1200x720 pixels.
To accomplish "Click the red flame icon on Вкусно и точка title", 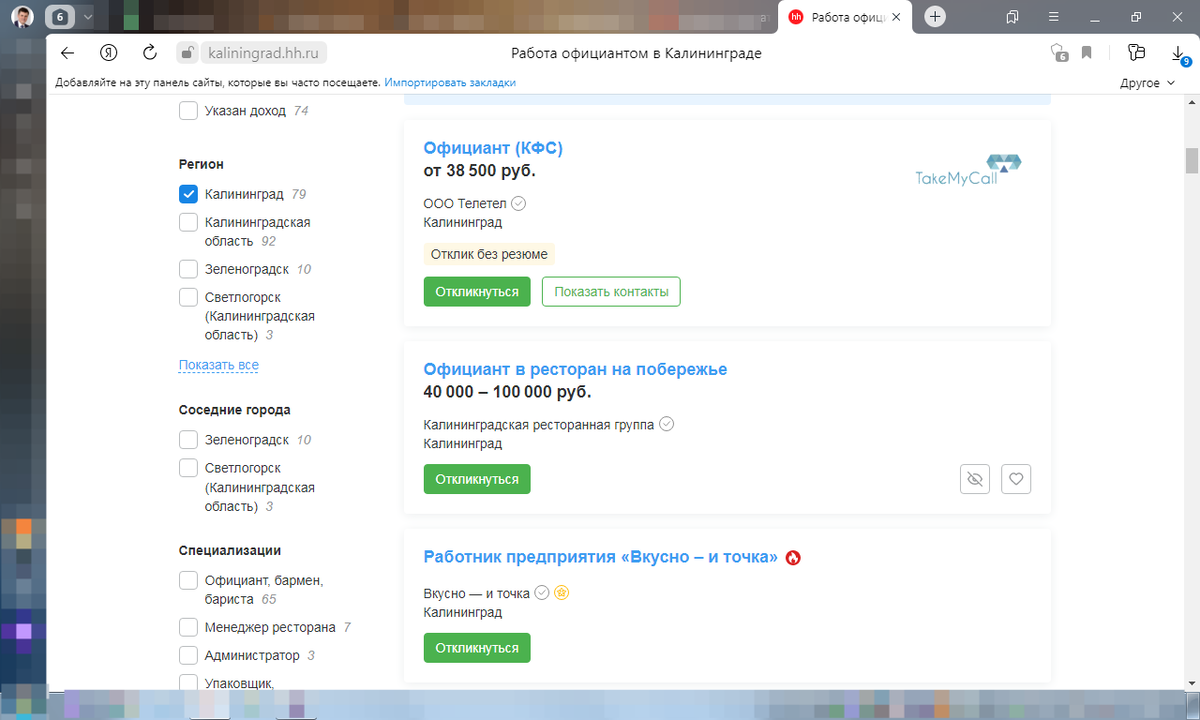I will coord(793,558).
